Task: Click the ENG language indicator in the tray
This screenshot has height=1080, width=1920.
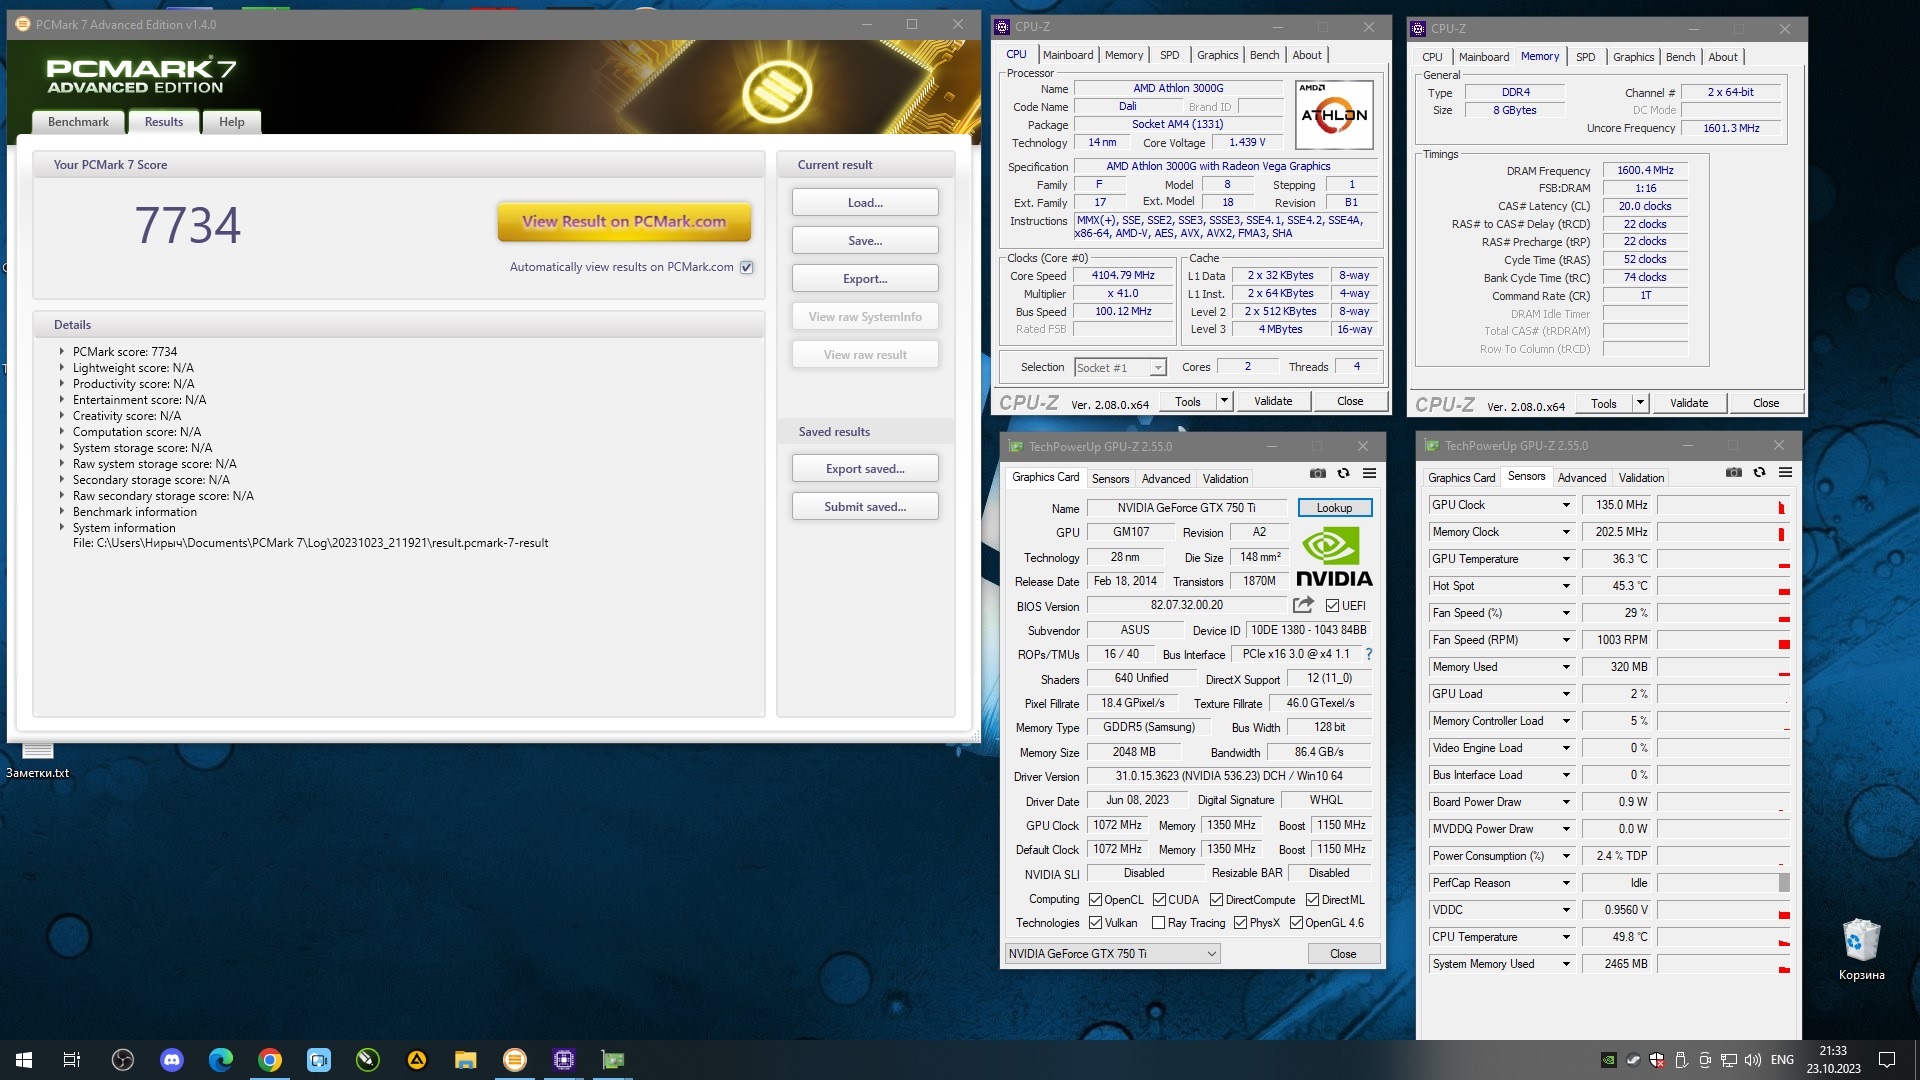Action: [1782, 1060]
